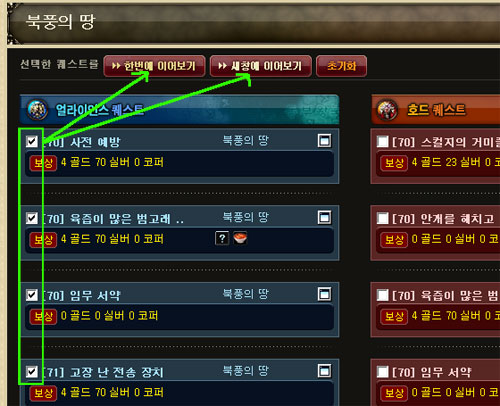Open the window icon for 고장 난 전송 장치 quest
Image resolution: width=500 pixels, height=406 pixels.
coord(324,371)
